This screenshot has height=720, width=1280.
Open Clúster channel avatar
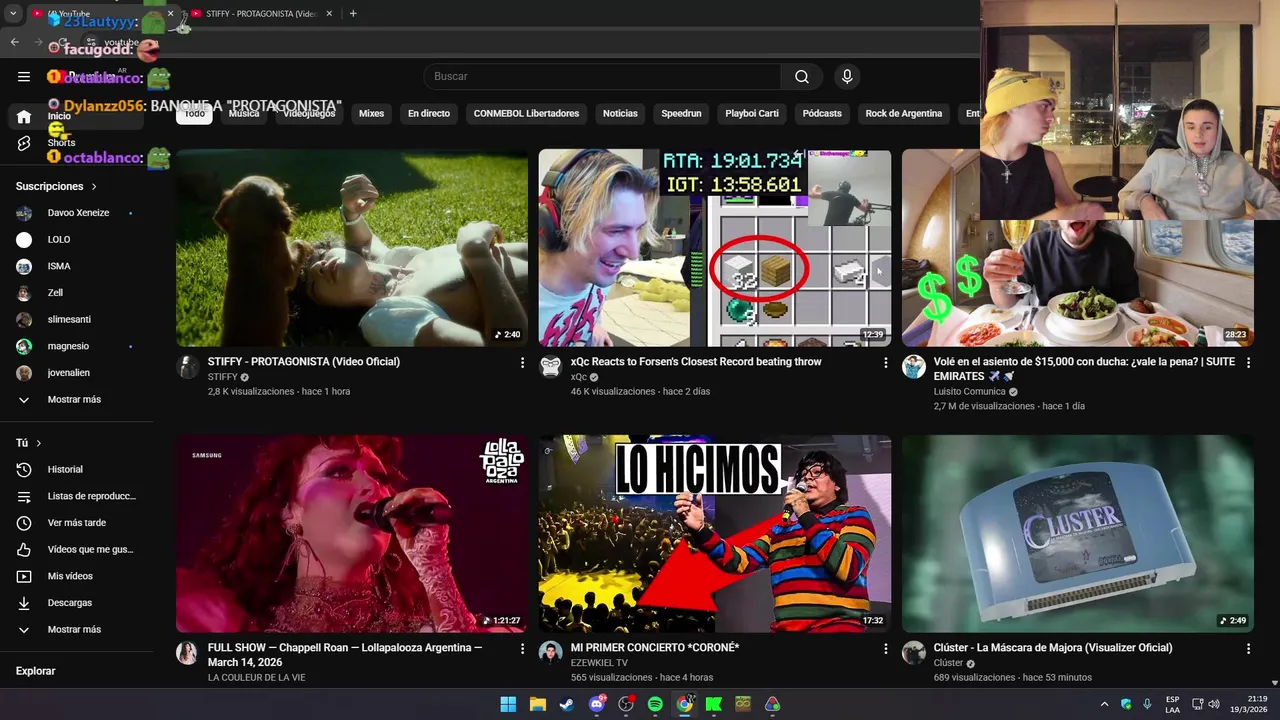point(914,653)
